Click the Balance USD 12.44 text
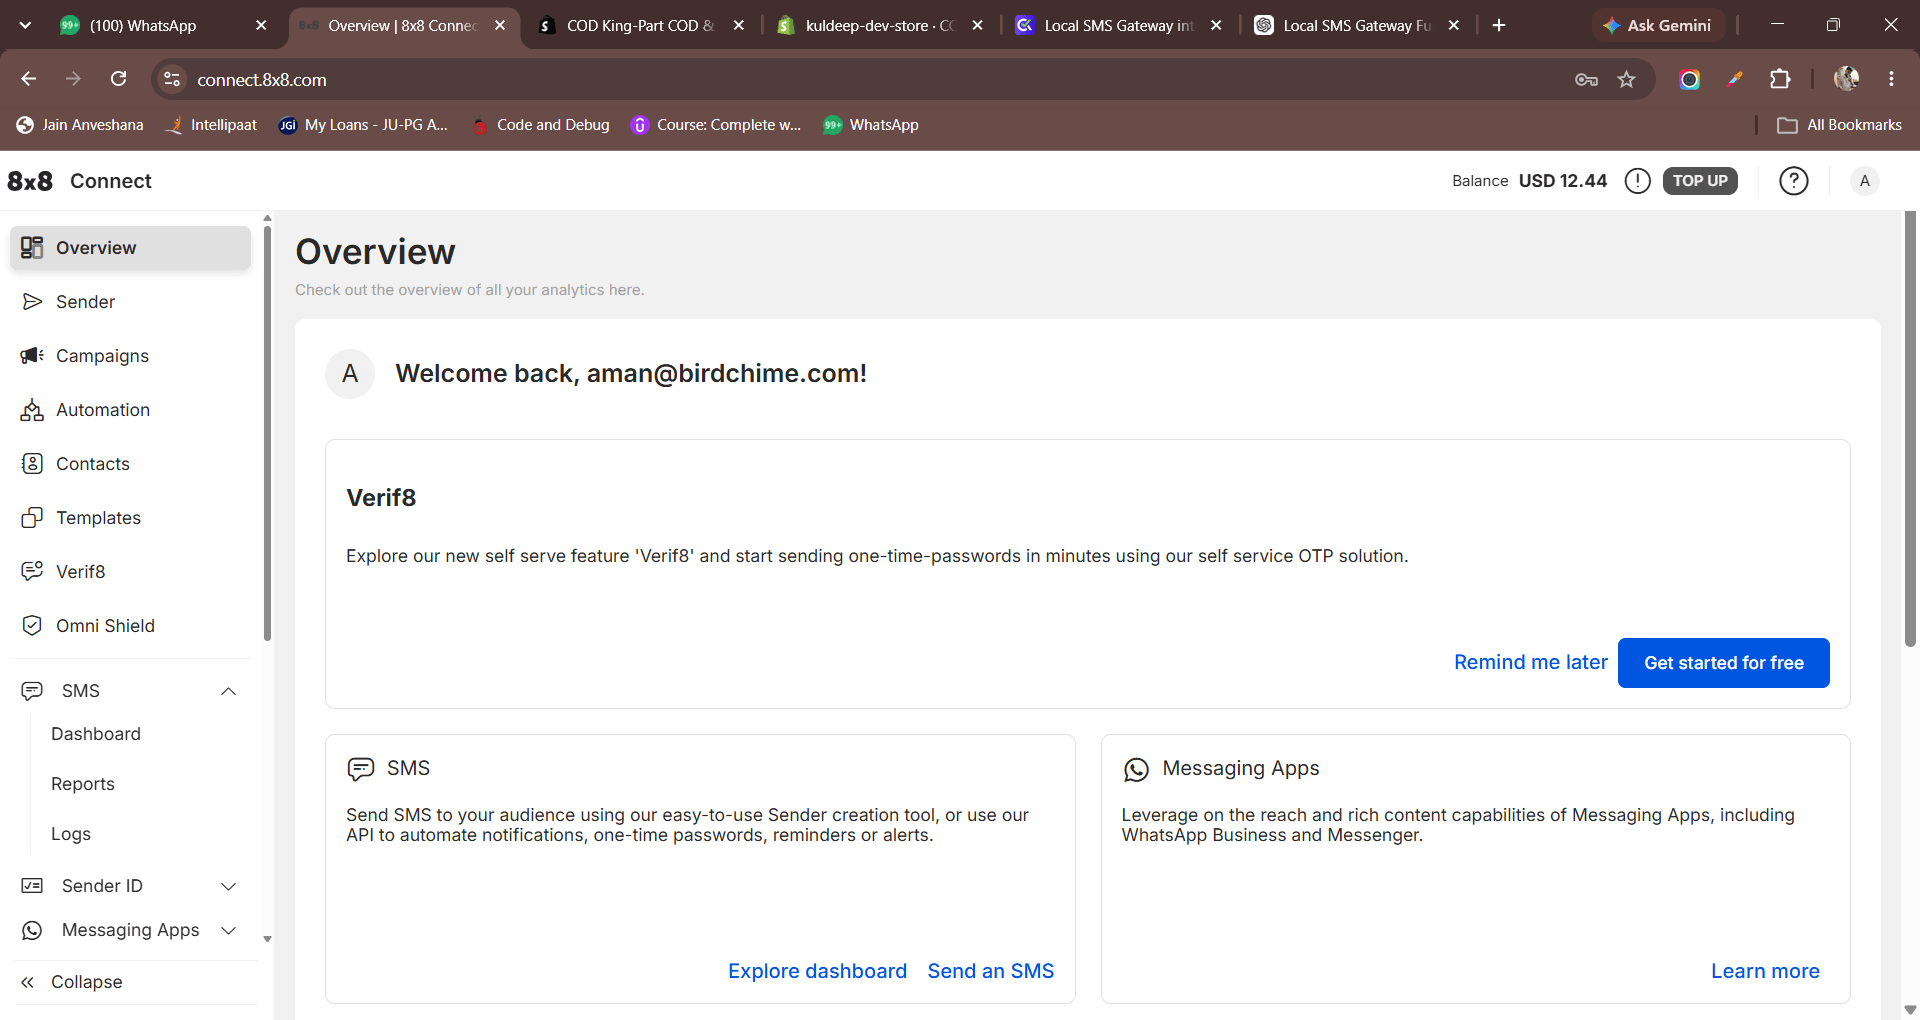 [x=1529, y=181]
